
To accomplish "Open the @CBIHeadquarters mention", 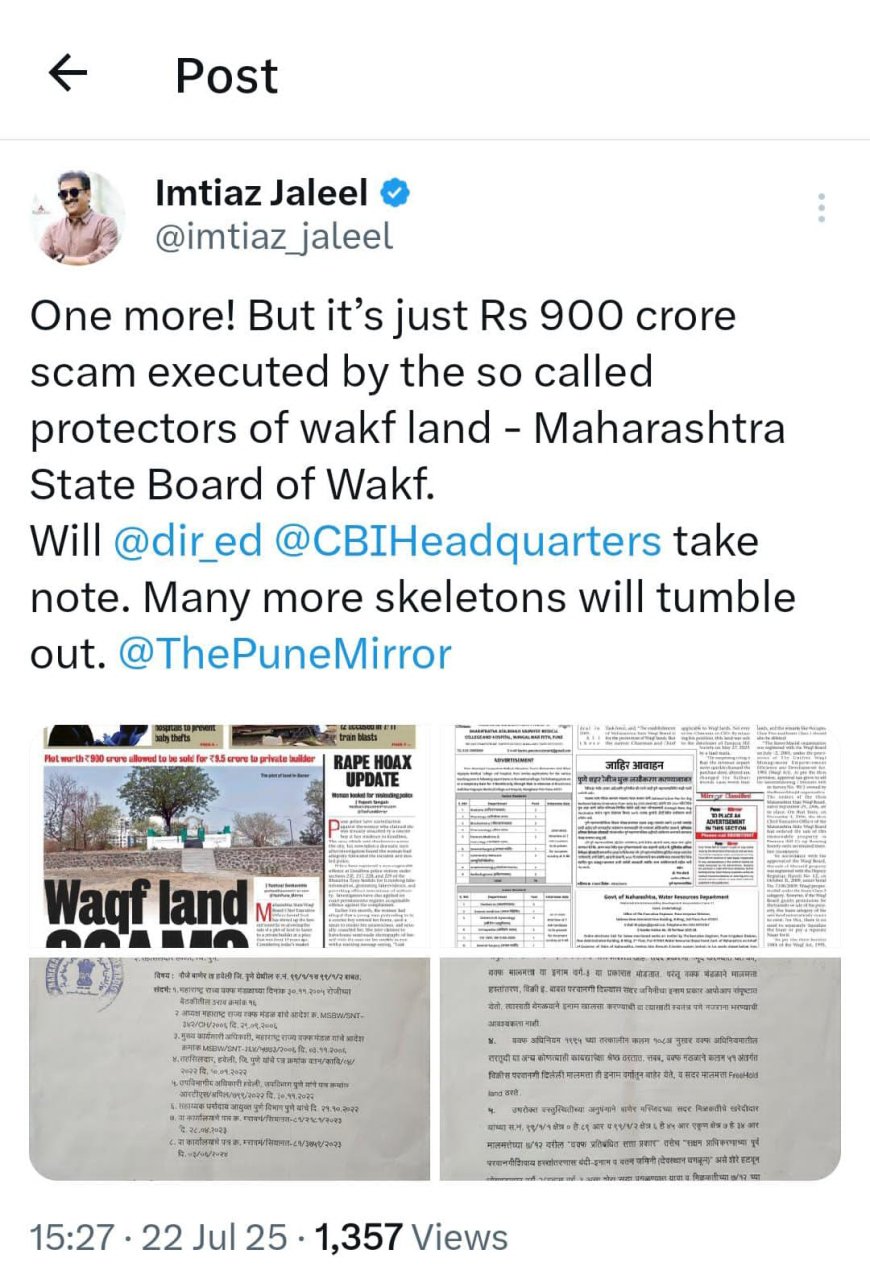I will [468, 542].
